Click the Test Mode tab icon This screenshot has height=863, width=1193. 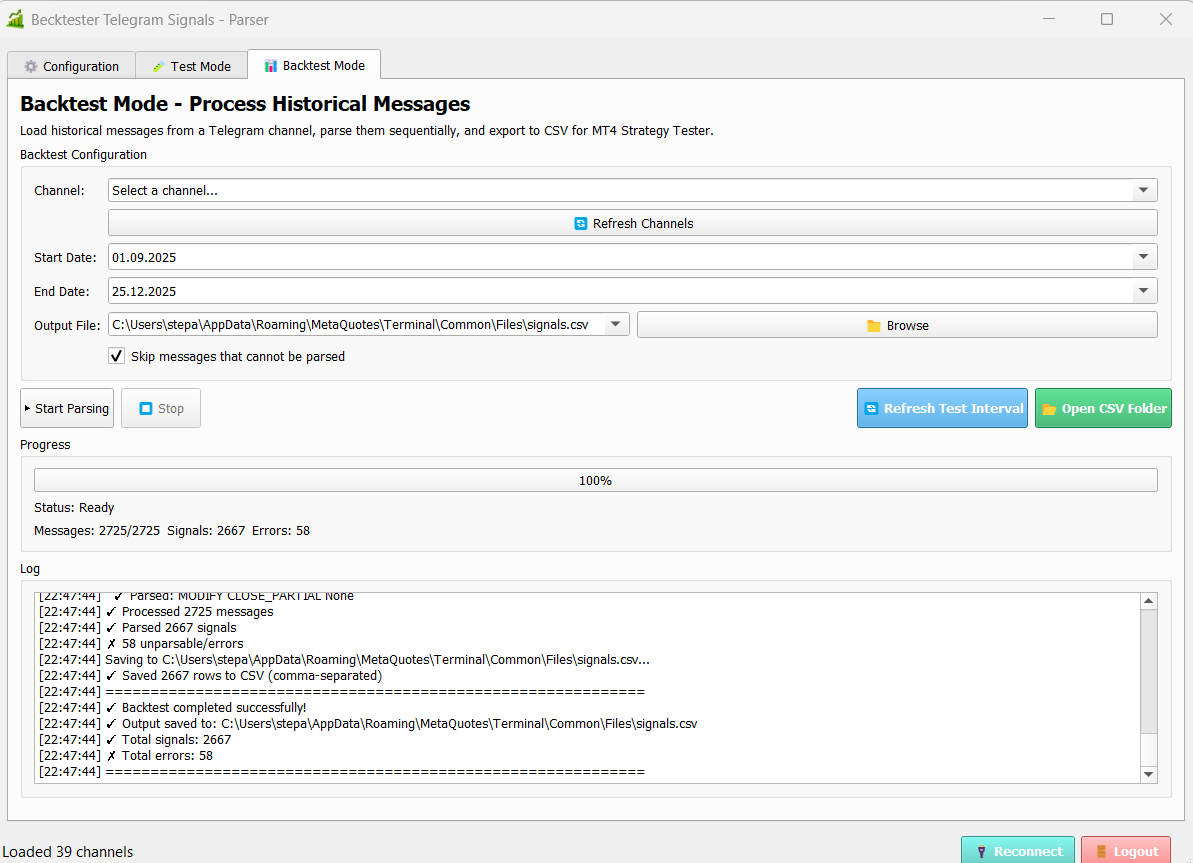click(158, 67)
